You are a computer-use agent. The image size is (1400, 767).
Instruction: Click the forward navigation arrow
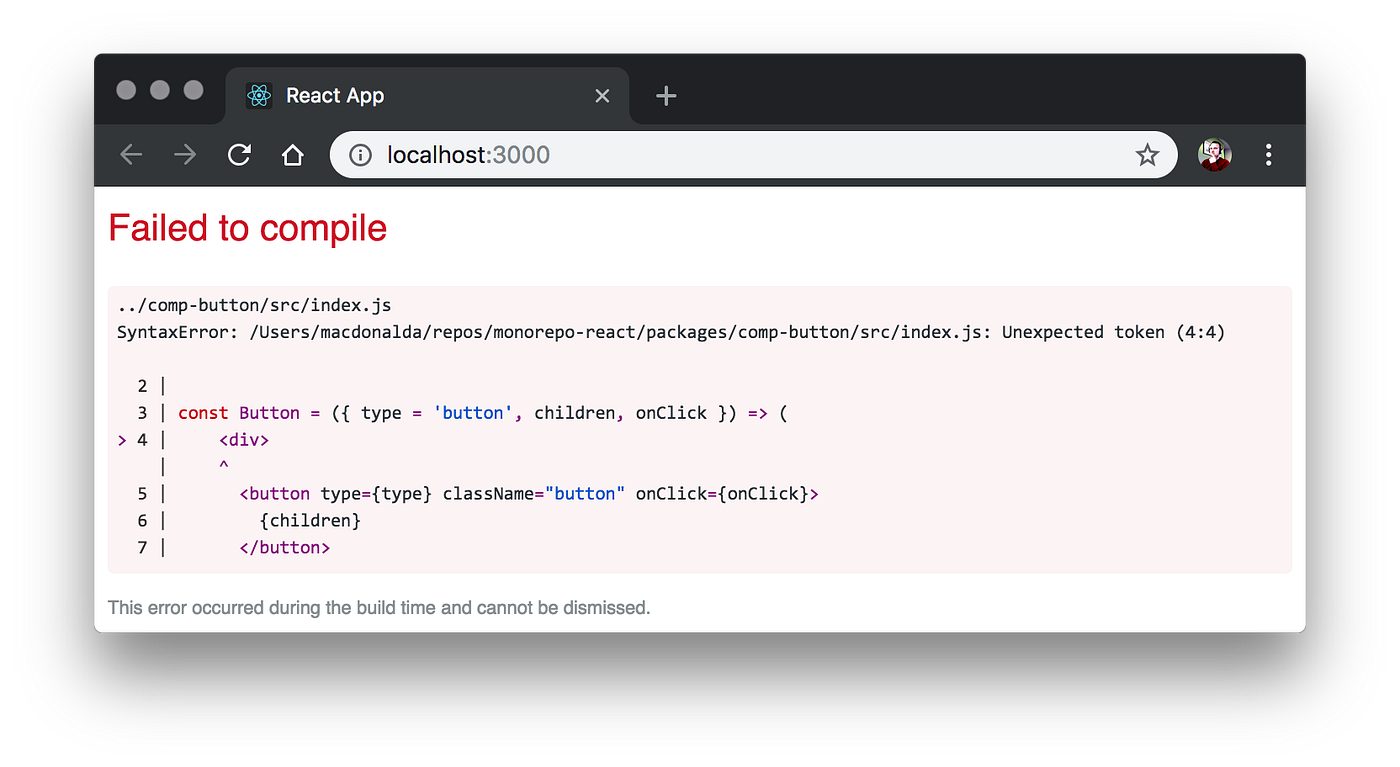(x=185, y=155)
